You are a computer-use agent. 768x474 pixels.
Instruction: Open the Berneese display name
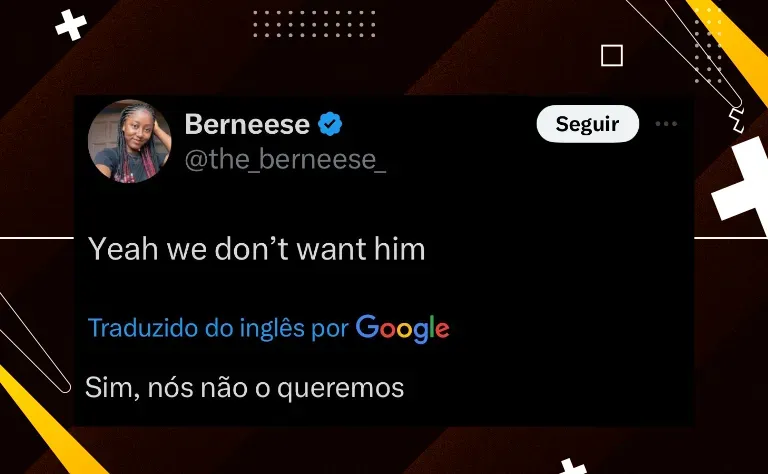click(x=247, y=124)
